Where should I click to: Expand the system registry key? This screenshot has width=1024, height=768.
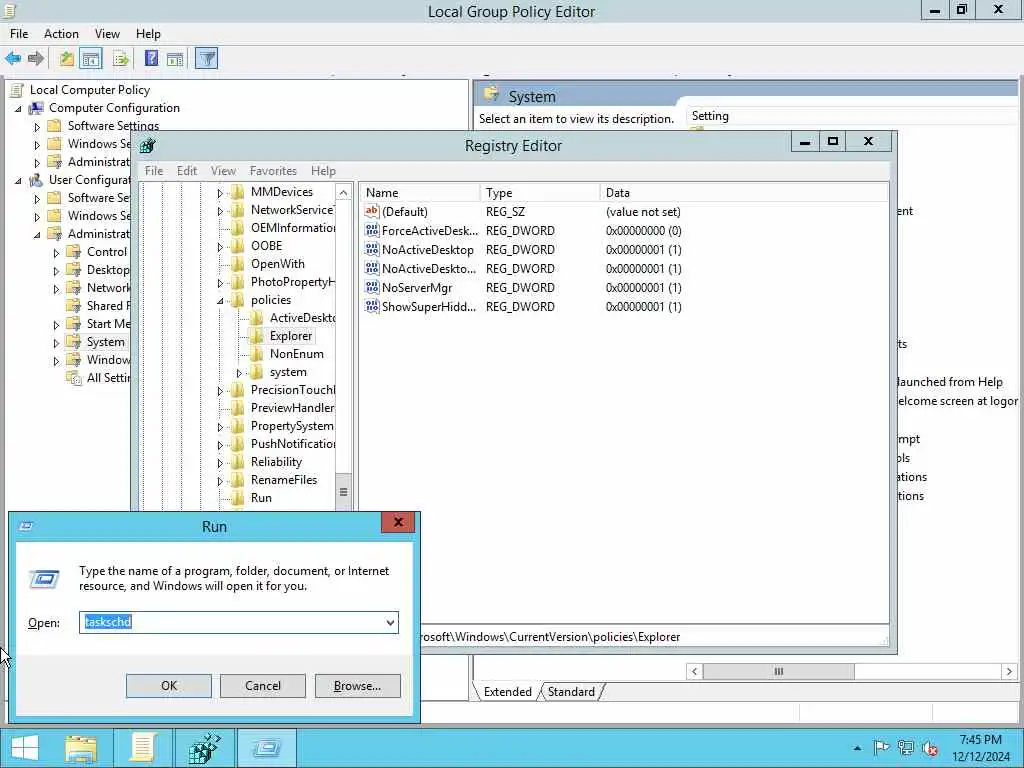pos(239,372)
